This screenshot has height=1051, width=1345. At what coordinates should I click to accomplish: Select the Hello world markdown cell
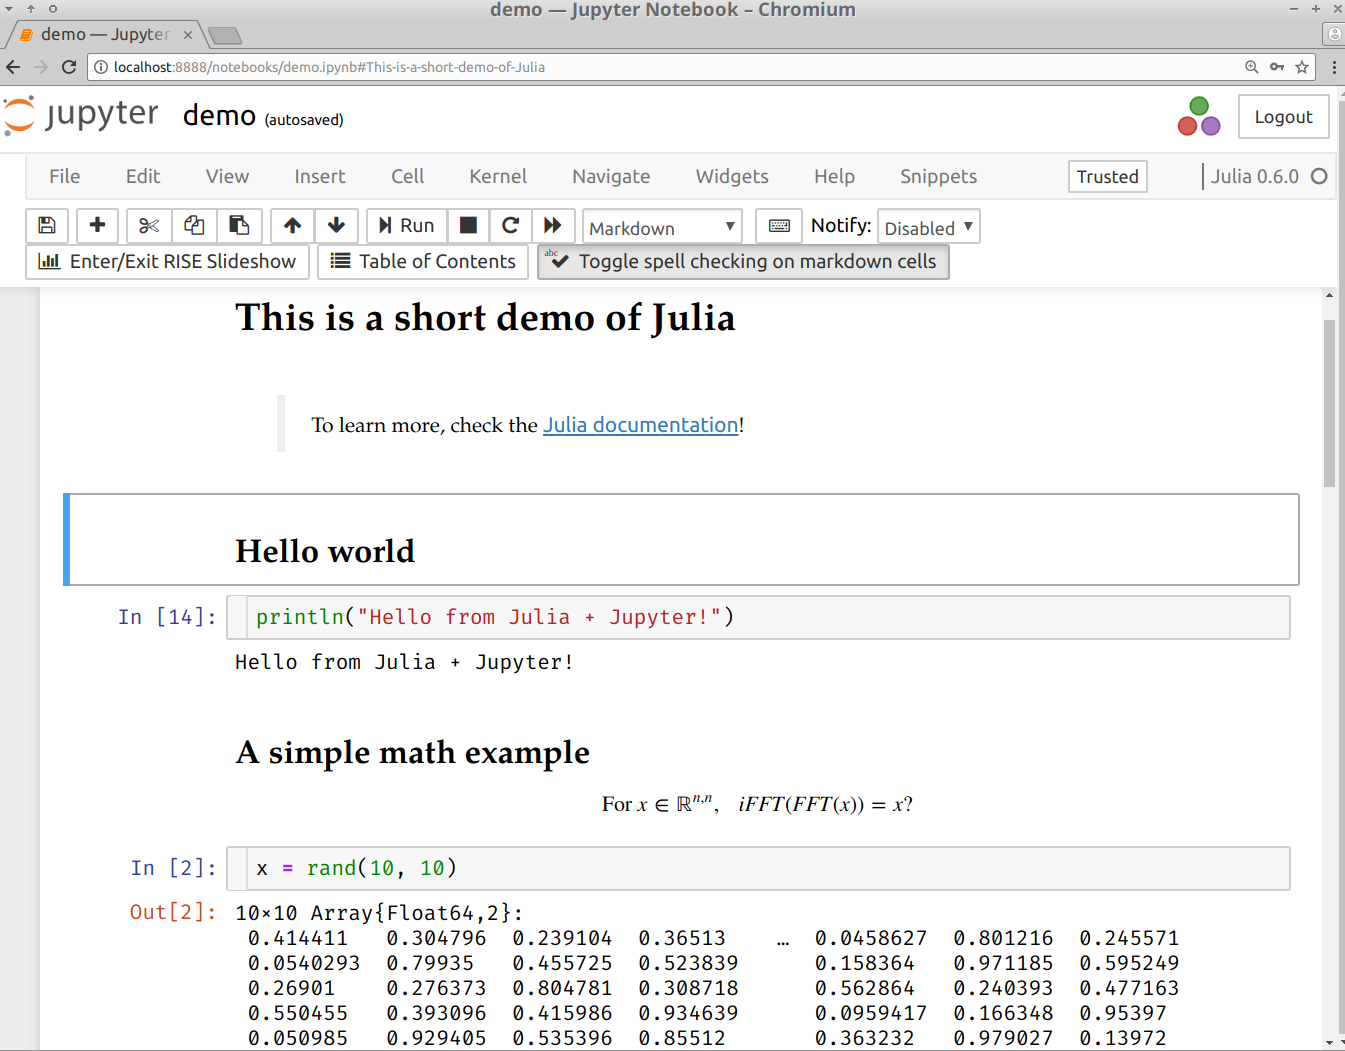(681, 539)
